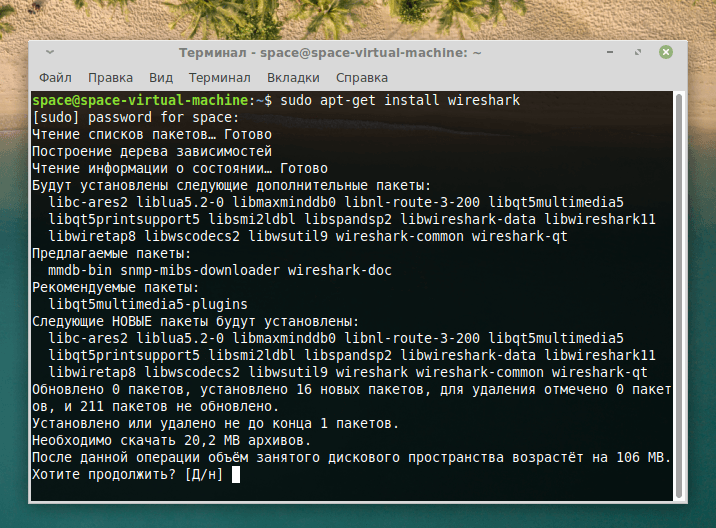Click the terminal vertical scrollbar

[x=679, y=295]
